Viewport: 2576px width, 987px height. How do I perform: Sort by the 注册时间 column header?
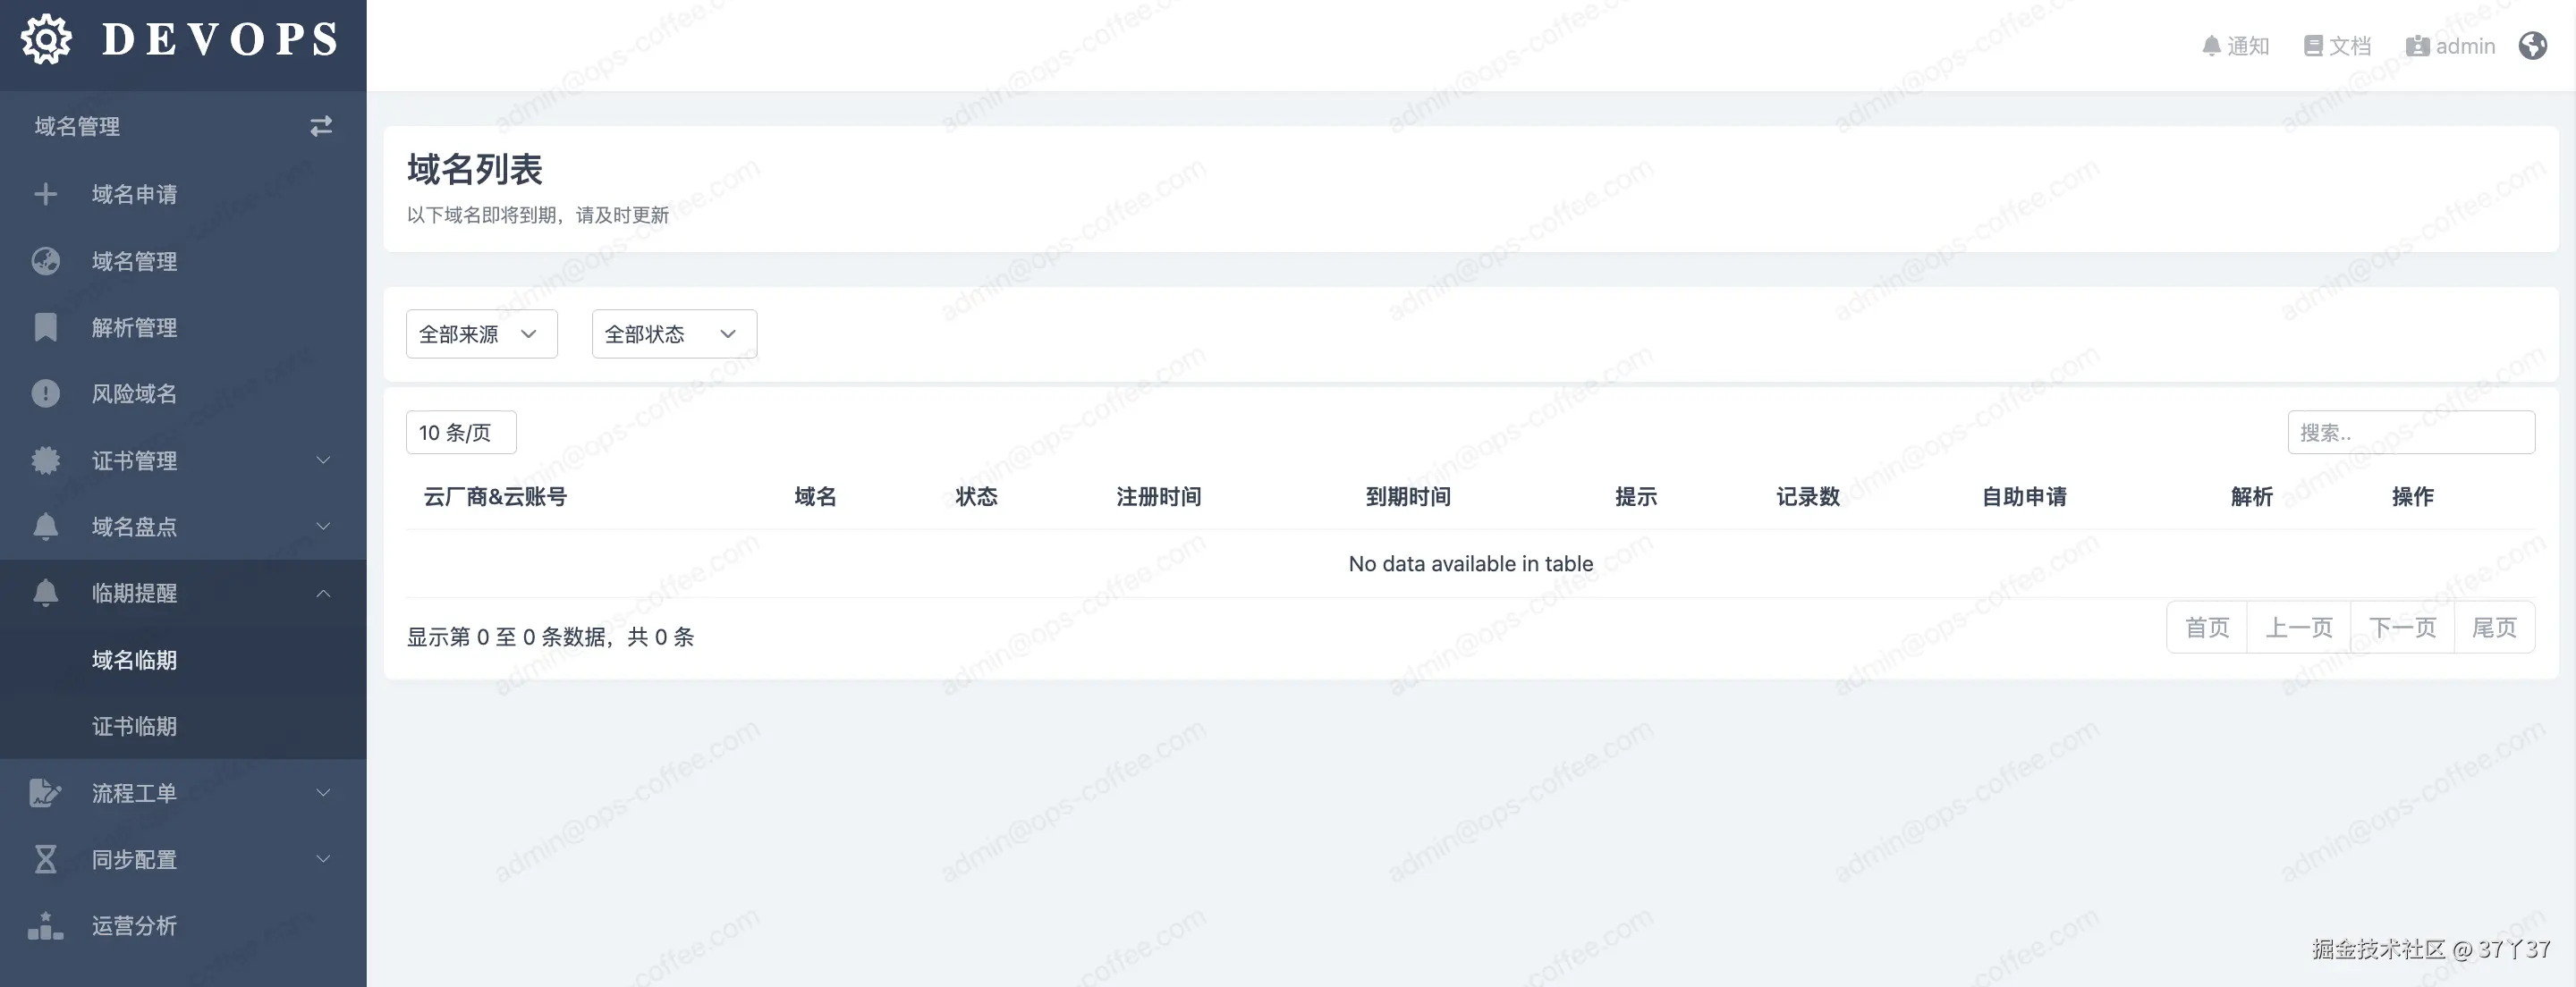tap(1158, 496)
